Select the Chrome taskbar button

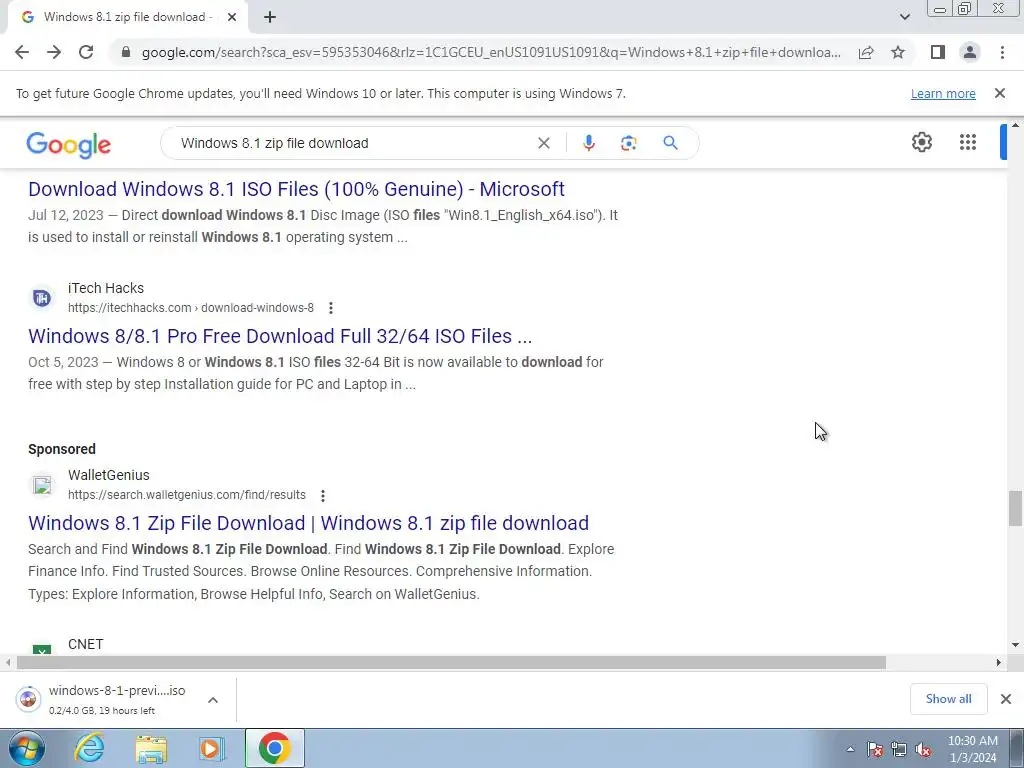275,748
